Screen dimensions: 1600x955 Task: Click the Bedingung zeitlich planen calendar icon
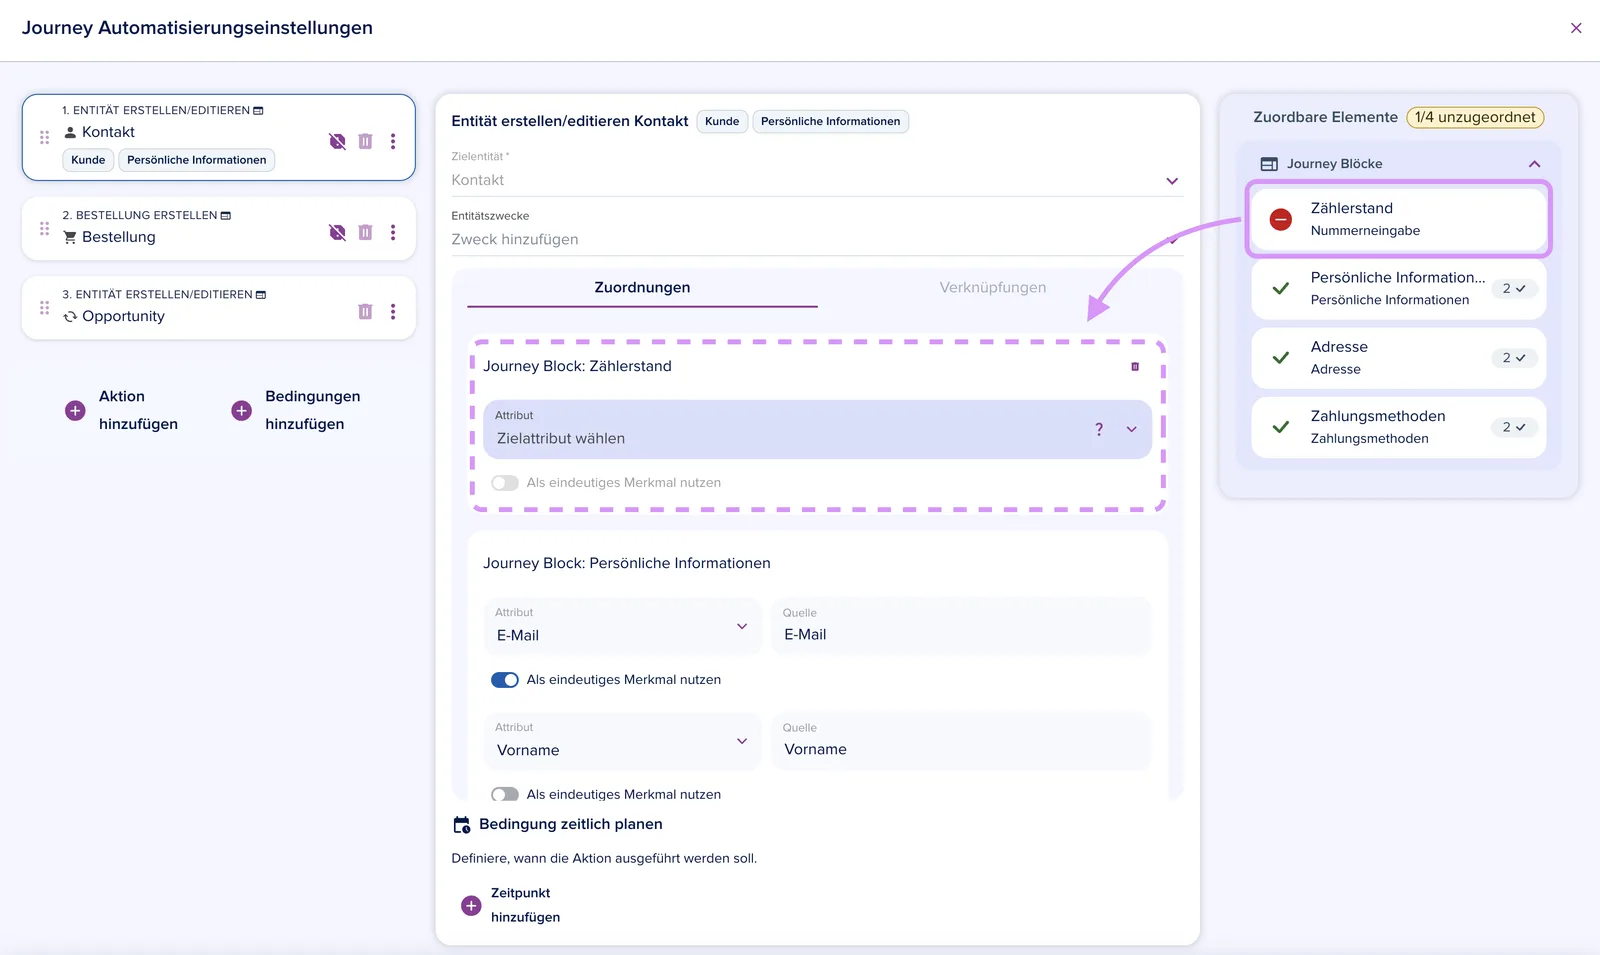click(x=462, y=825)
